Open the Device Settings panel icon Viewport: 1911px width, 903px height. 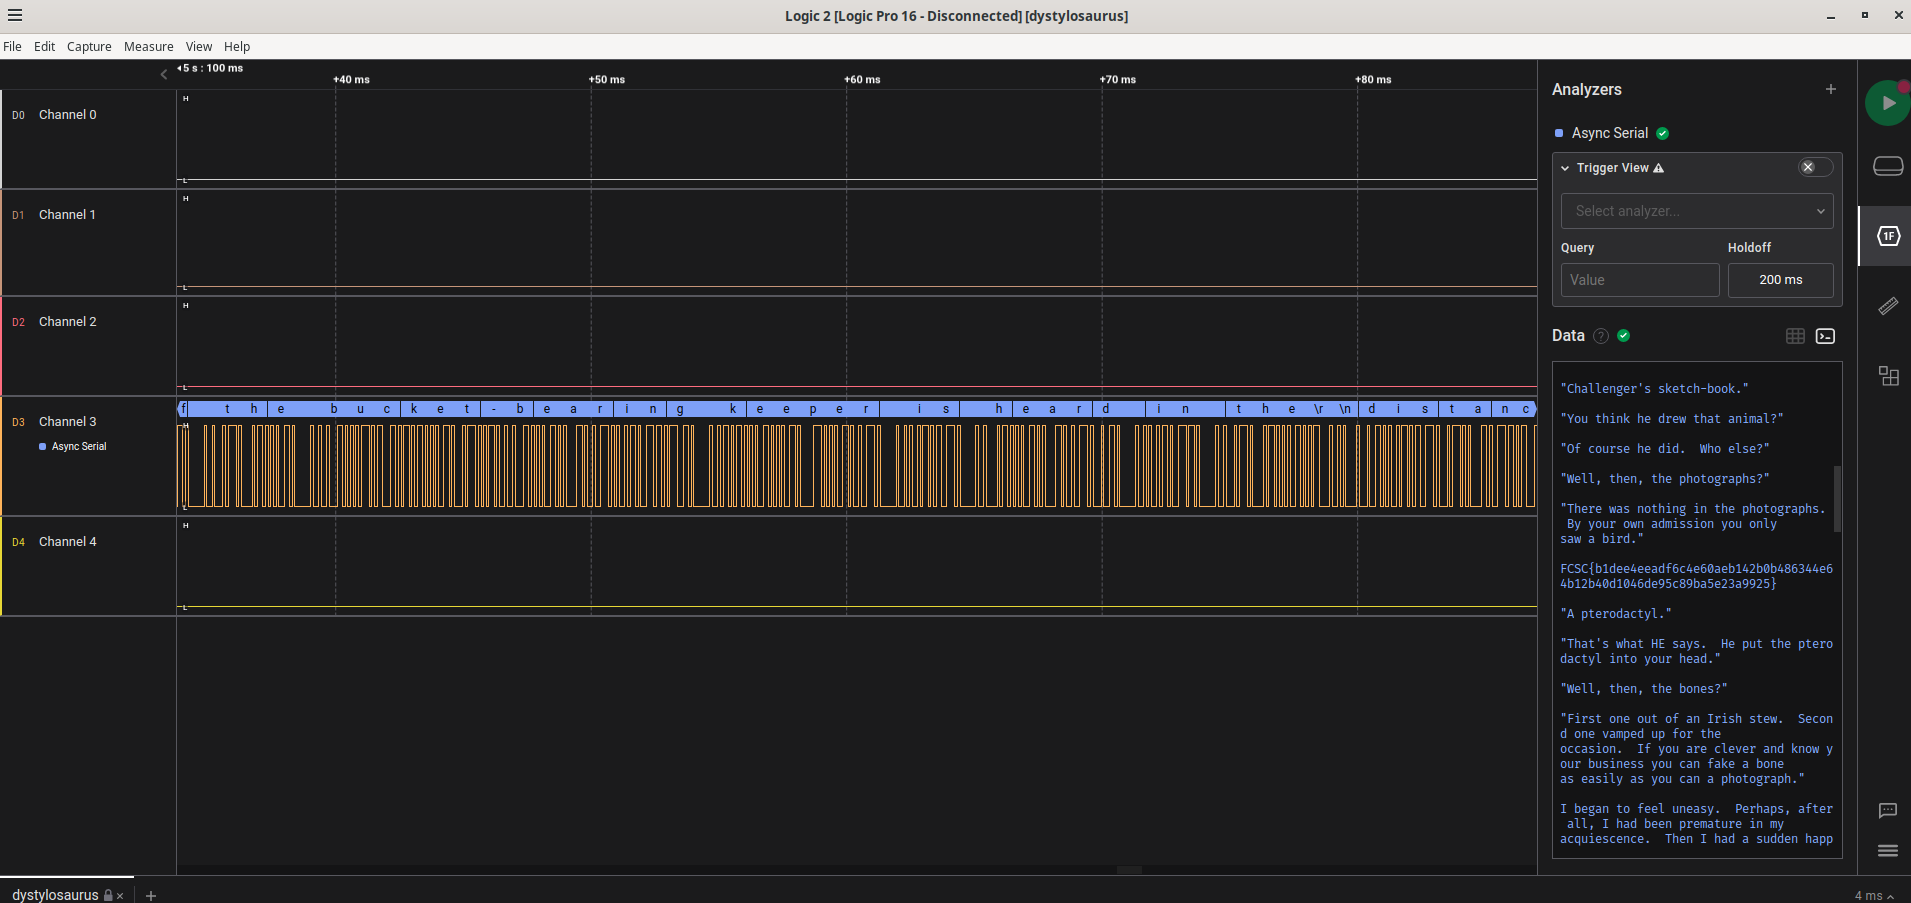point(1888,166)
